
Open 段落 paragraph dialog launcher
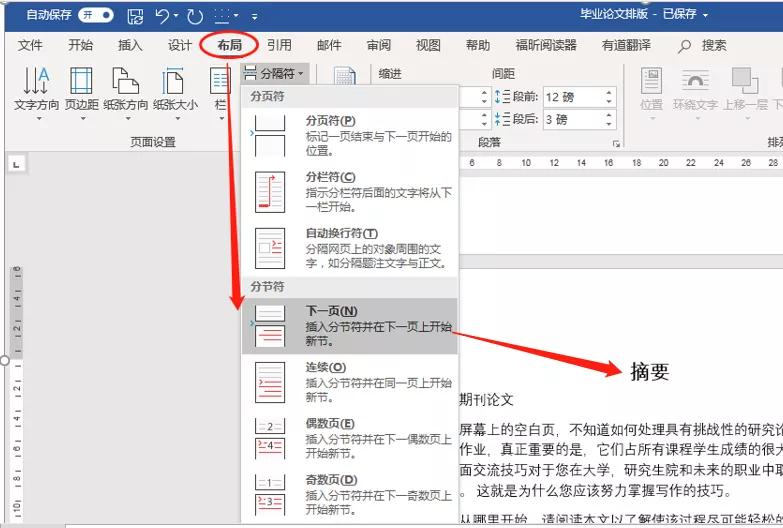click(616, 144)
